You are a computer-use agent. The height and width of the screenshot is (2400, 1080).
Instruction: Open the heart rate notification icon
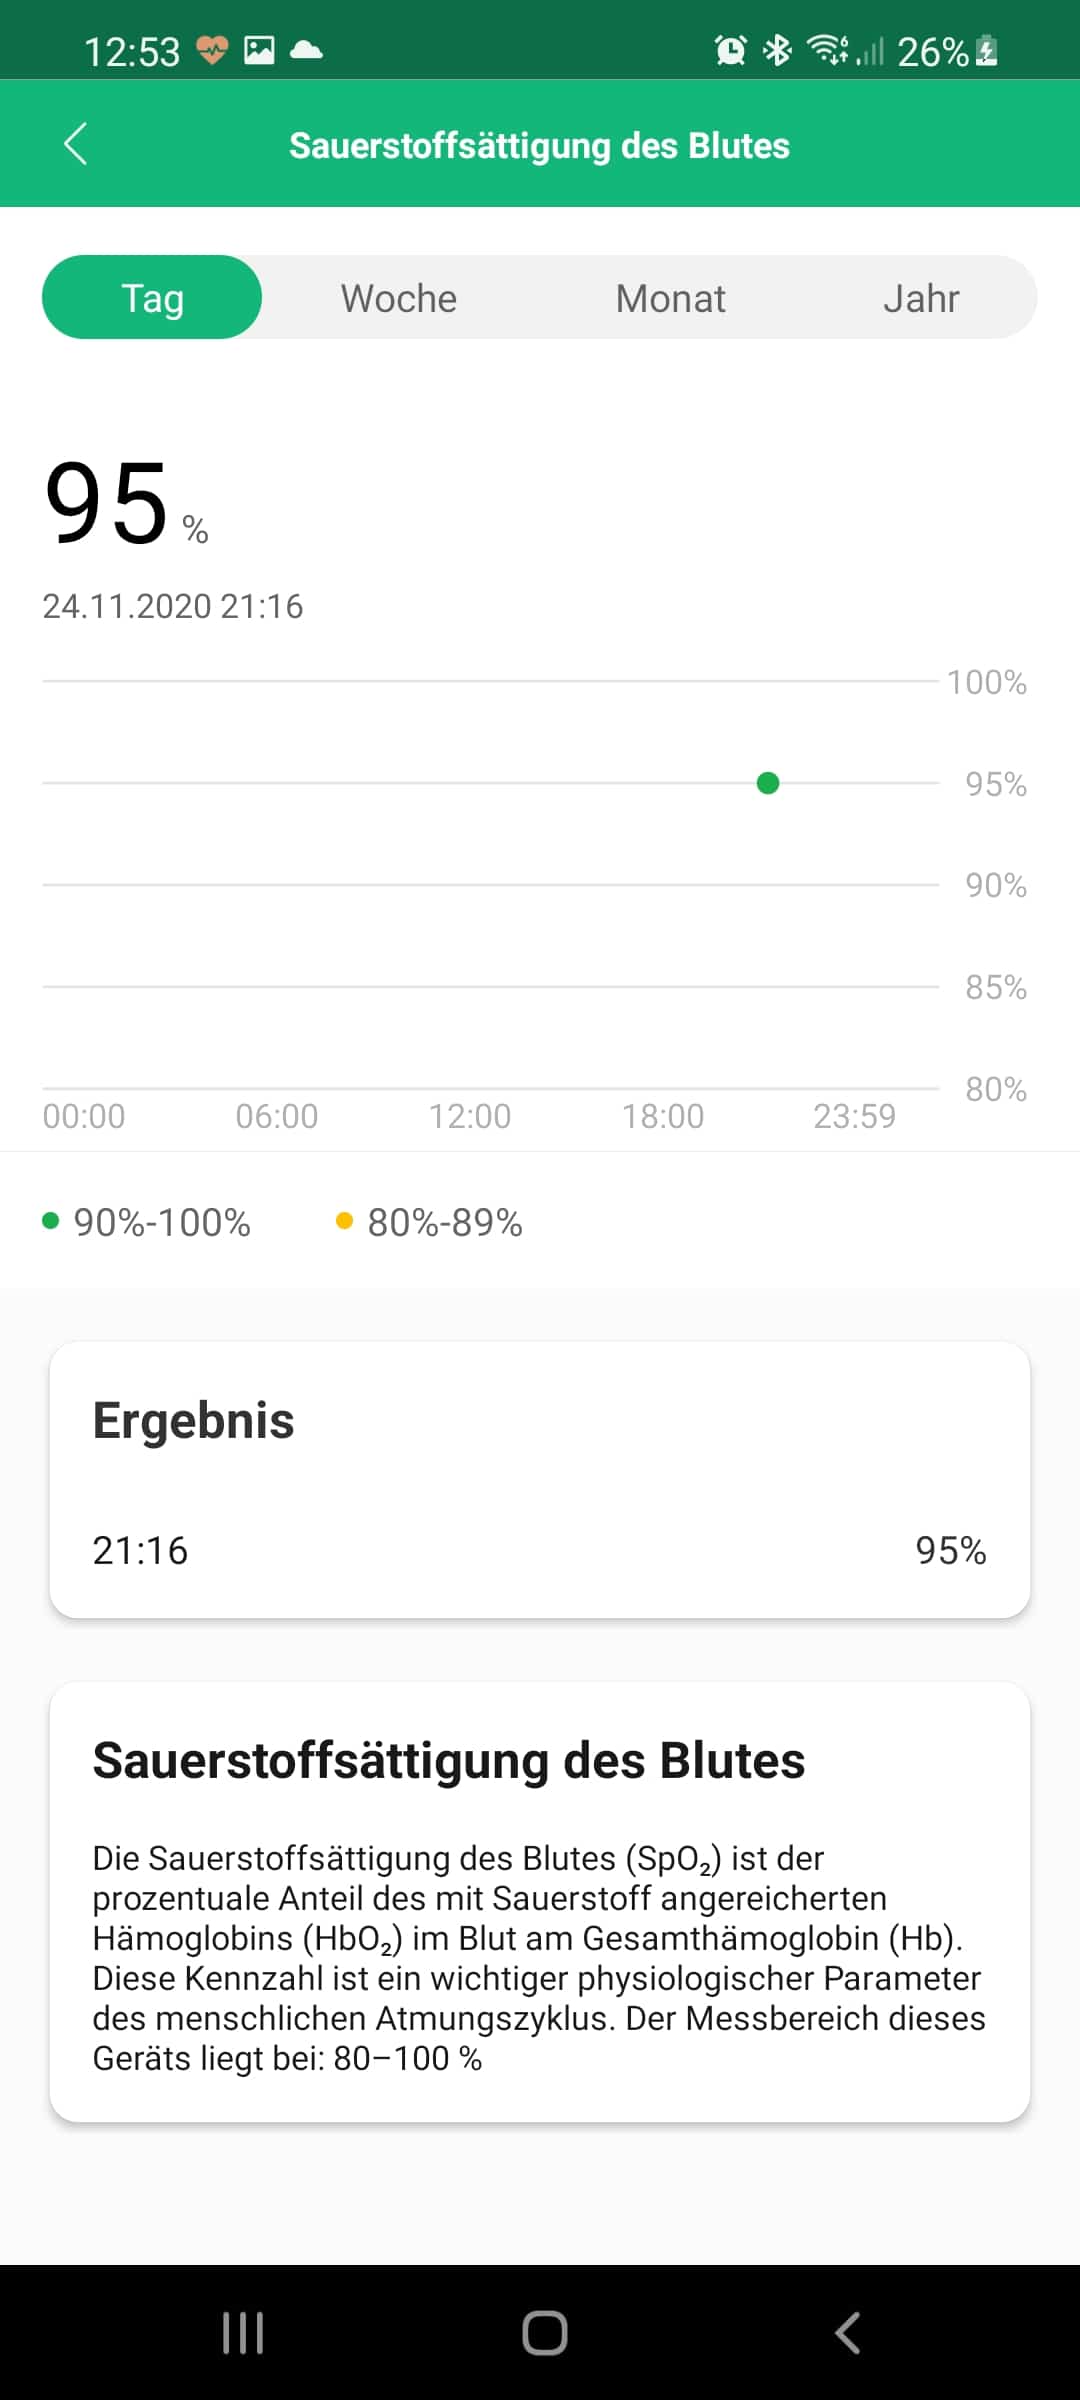(x=212, y=49)
